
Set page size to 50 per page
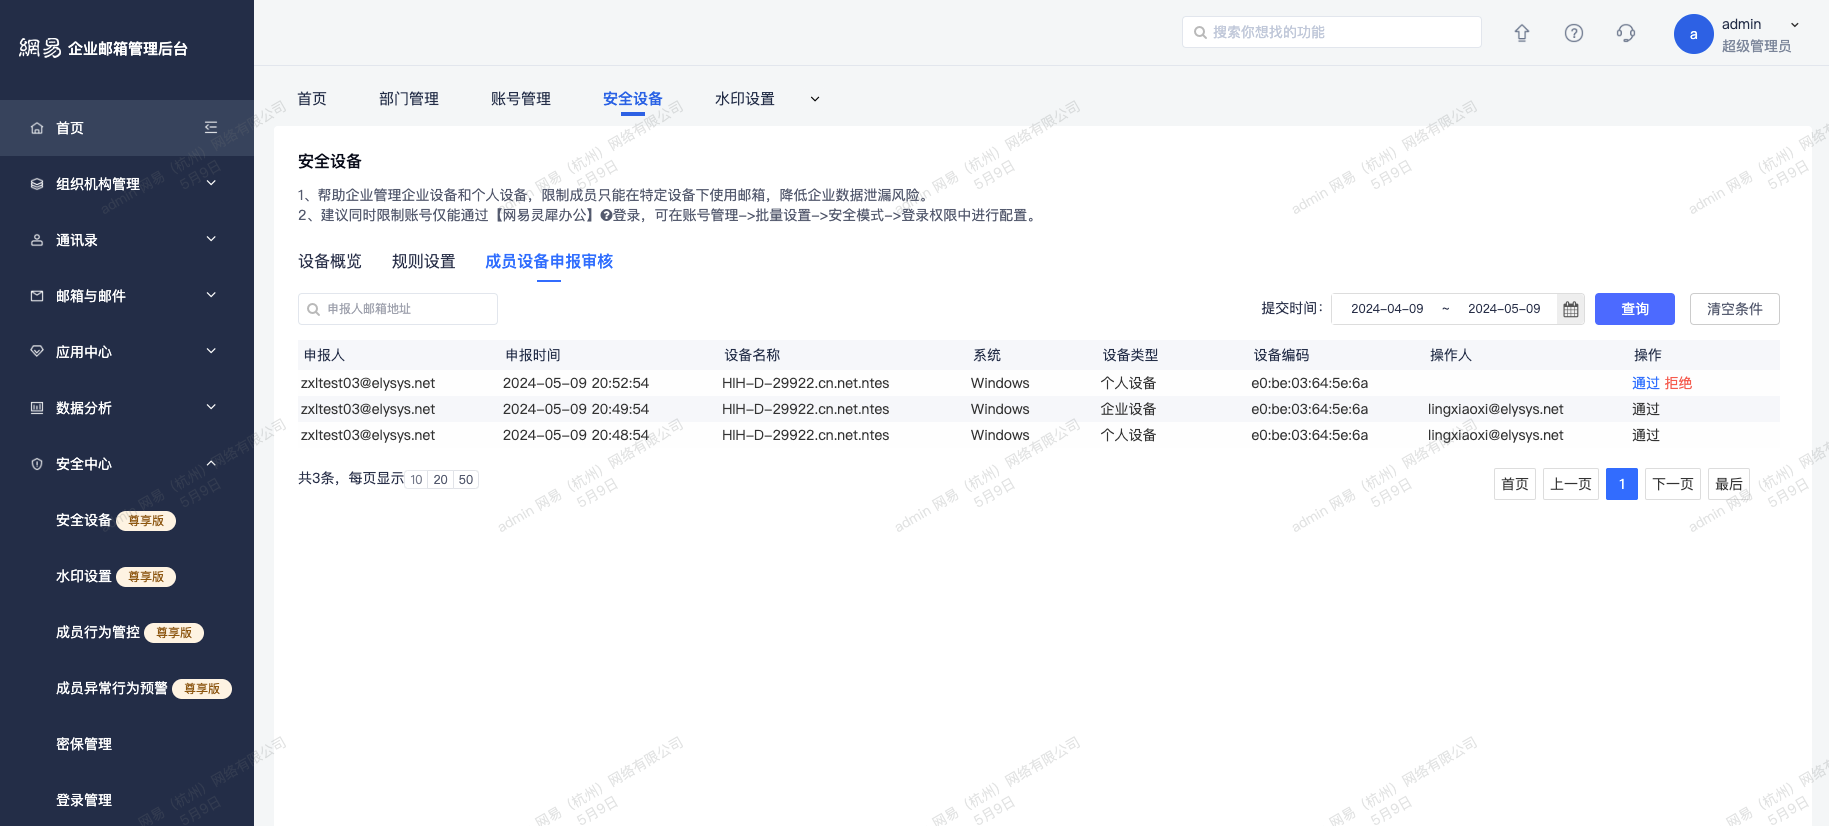[466, 480]
